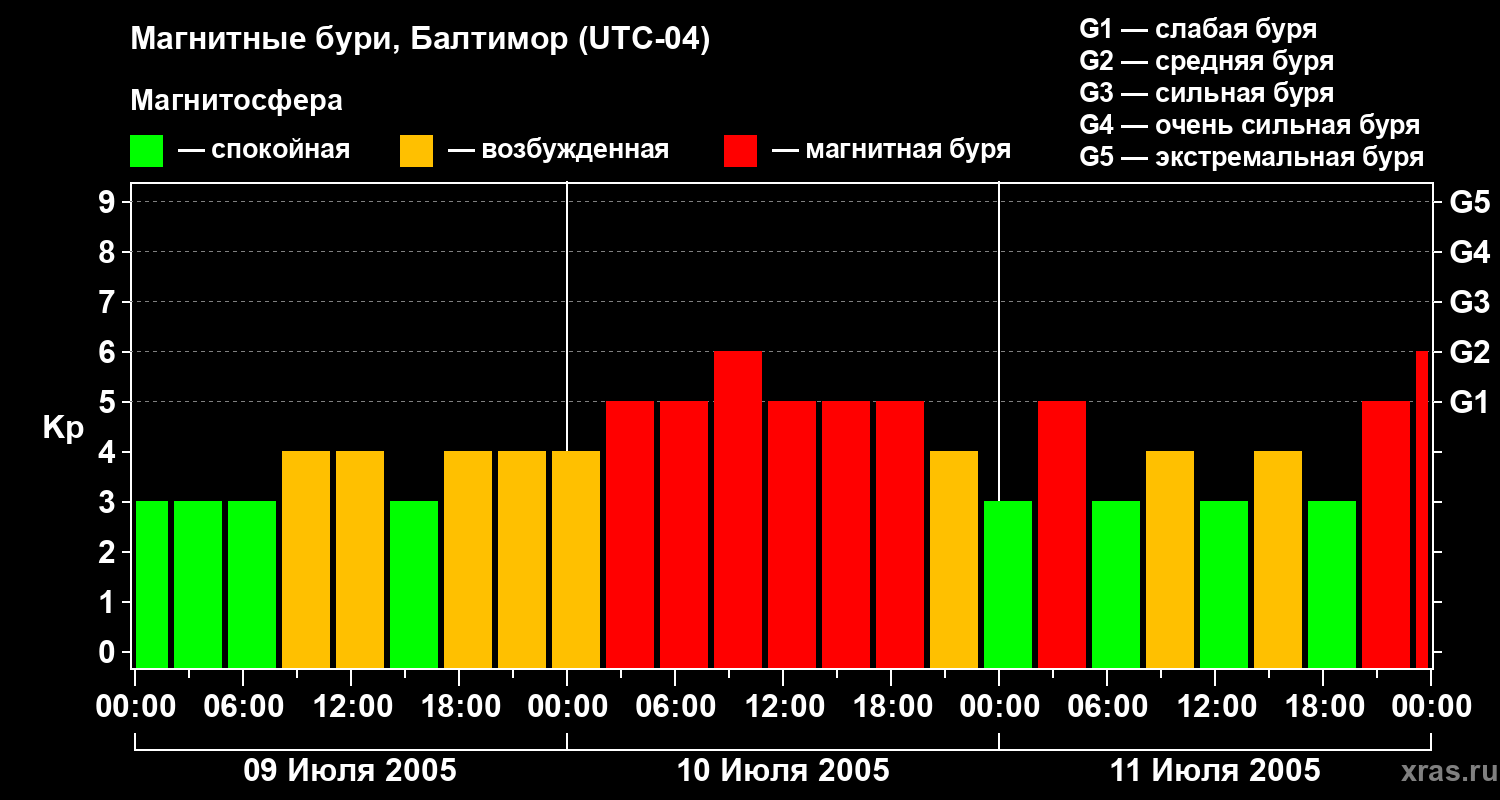Select the '11 Июля 2005' date label
1500x800 pixels.
tap(1215, 771)
